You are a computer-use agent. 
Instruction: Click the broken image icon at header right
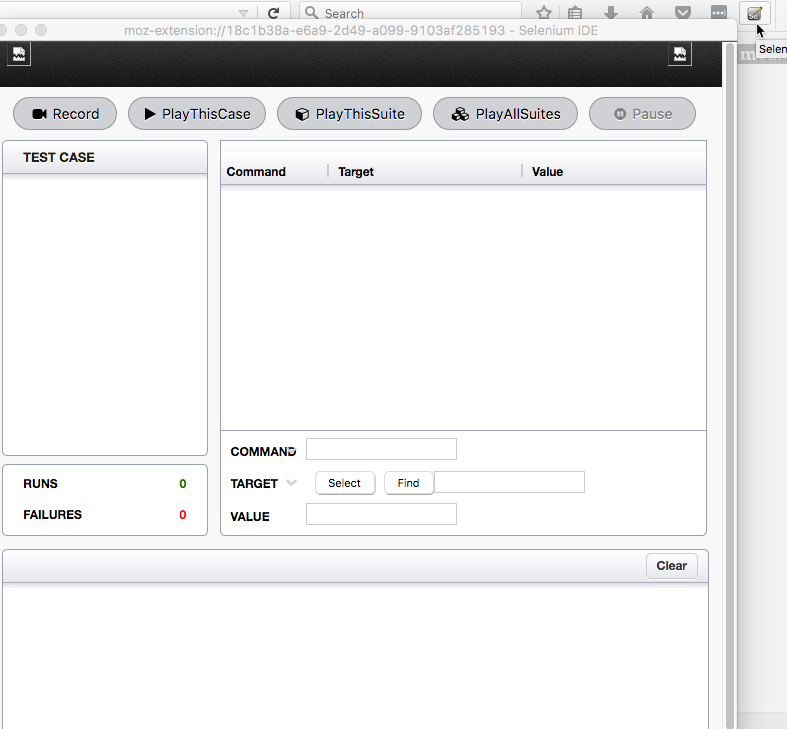680,54
